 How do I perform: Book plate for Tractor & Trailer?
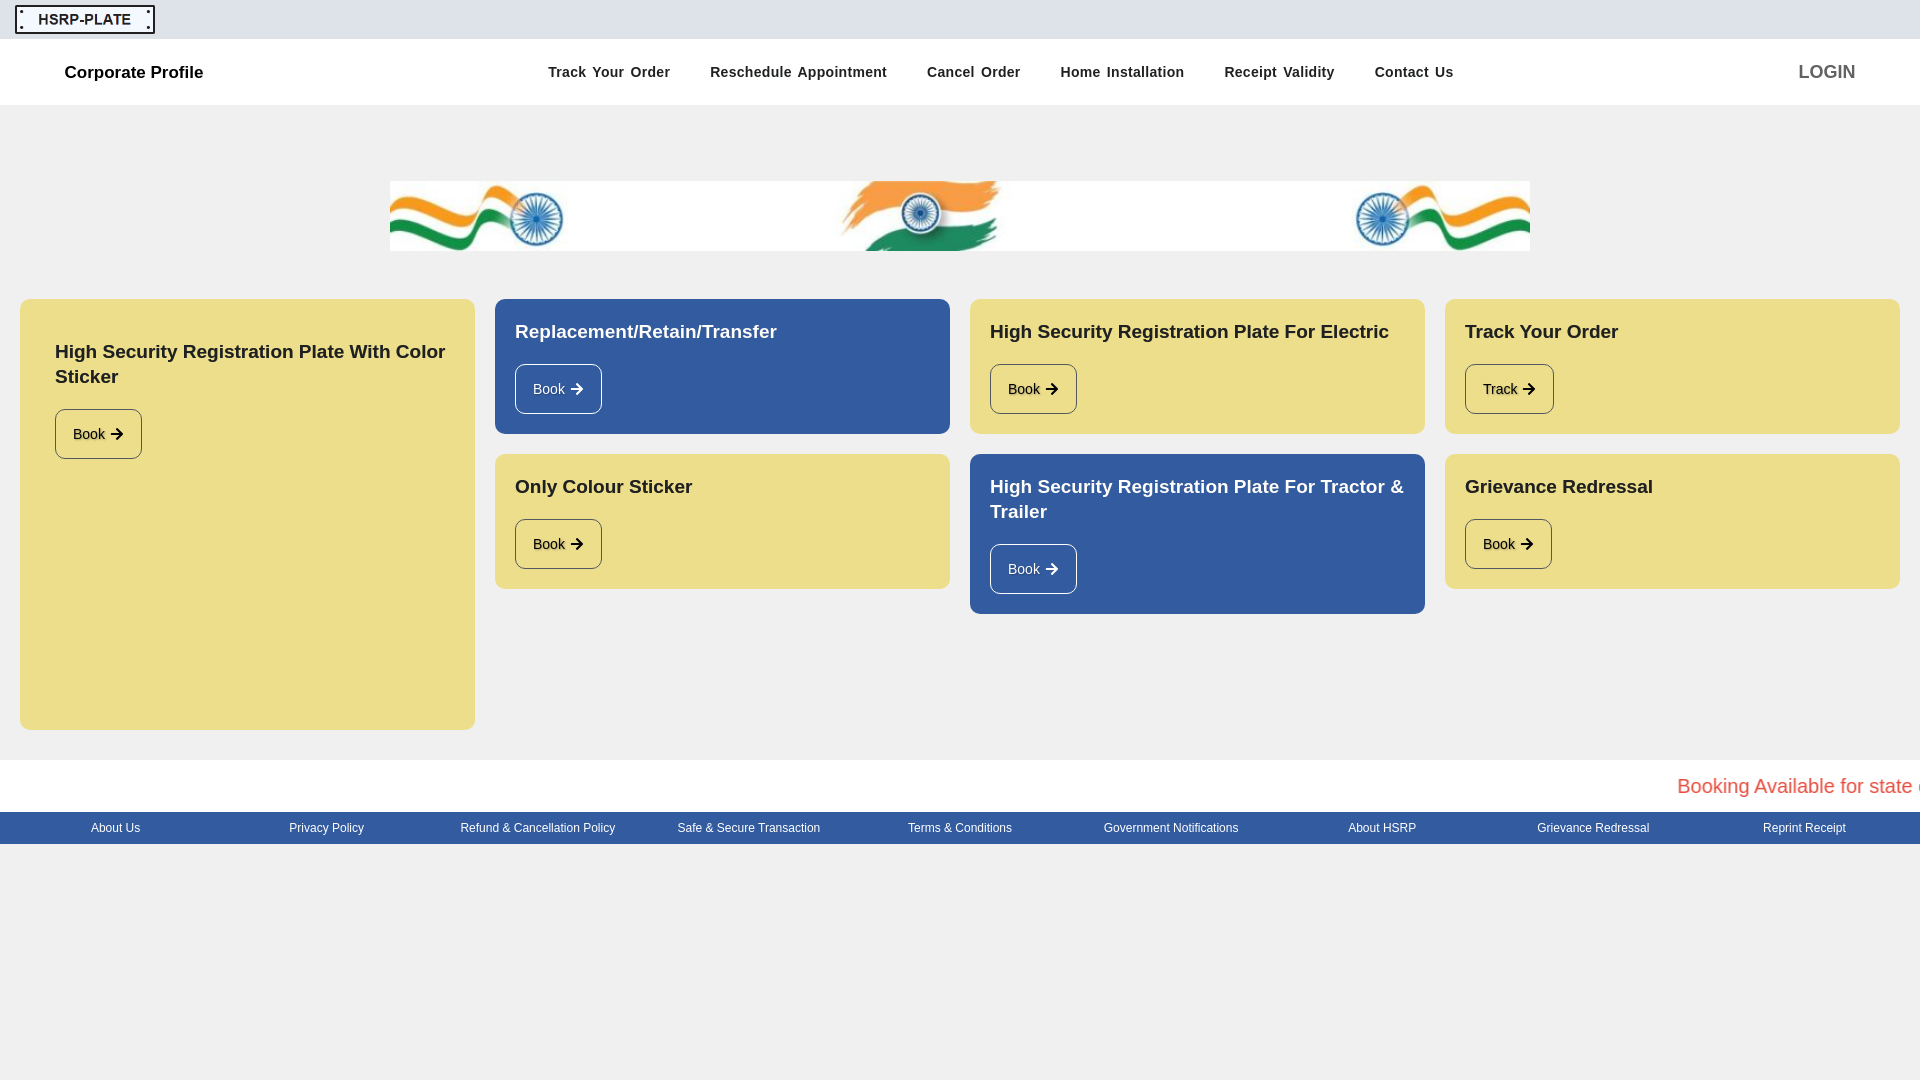1033,569
